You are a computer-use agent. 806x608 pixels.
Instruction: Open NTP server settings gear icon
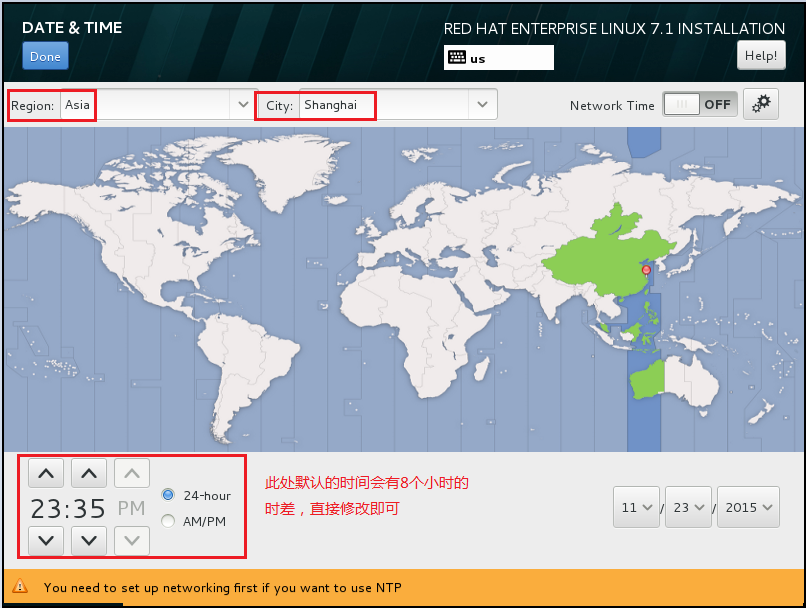coord(761,104)
